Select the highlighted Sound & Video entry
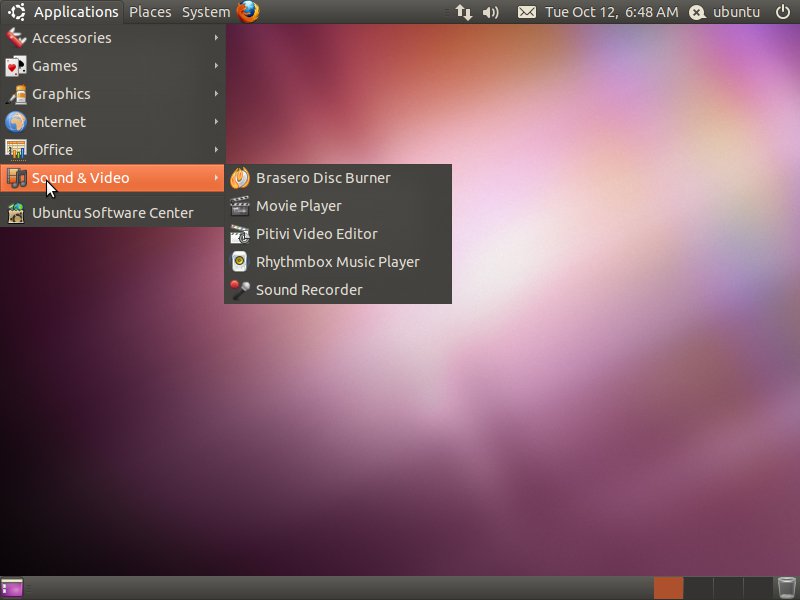800x600 pixels. 112,178
